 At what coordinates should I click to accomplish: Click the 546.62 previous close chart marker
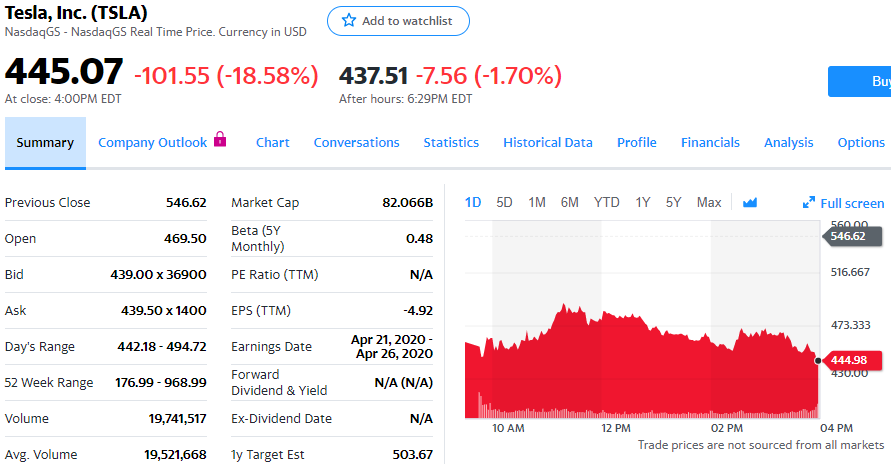(852, 236)
